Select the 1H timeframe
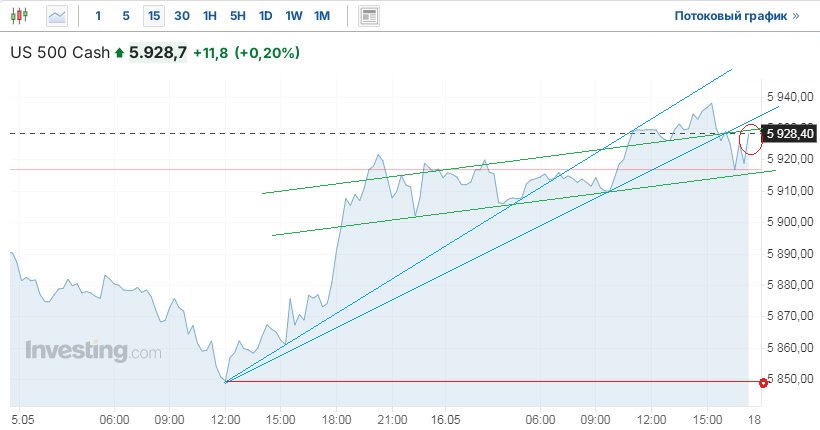The height and width of the screenshot is (430, 820). pyautogui.click(x=209, y=16)
